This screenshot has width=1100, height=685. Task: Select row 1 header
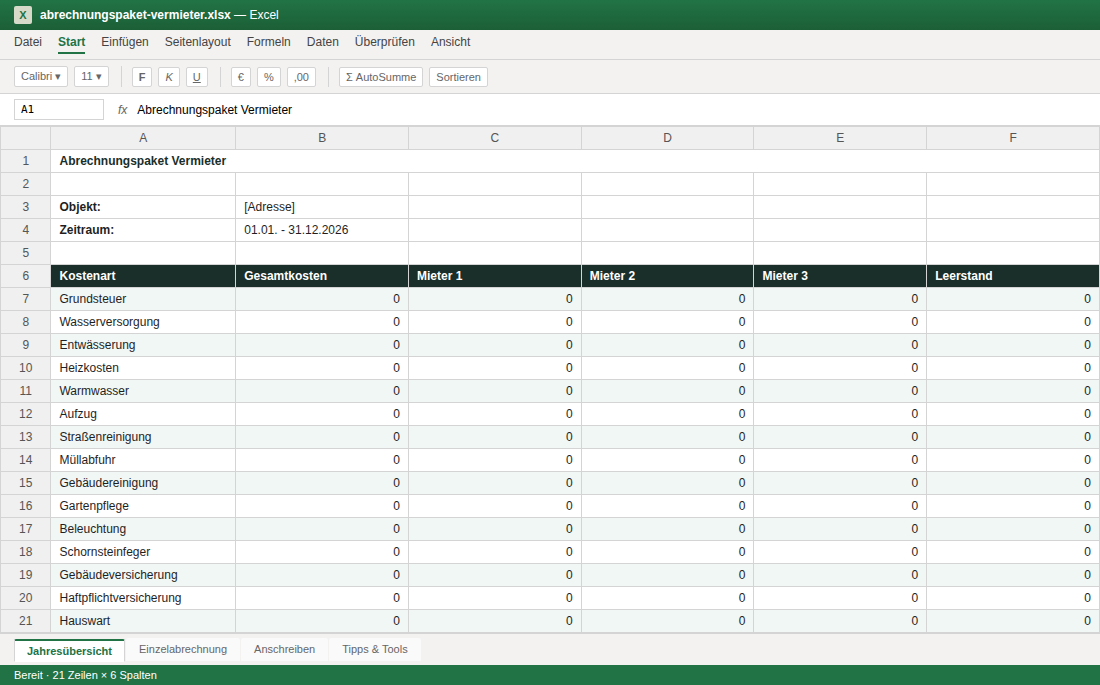point(25,161)
